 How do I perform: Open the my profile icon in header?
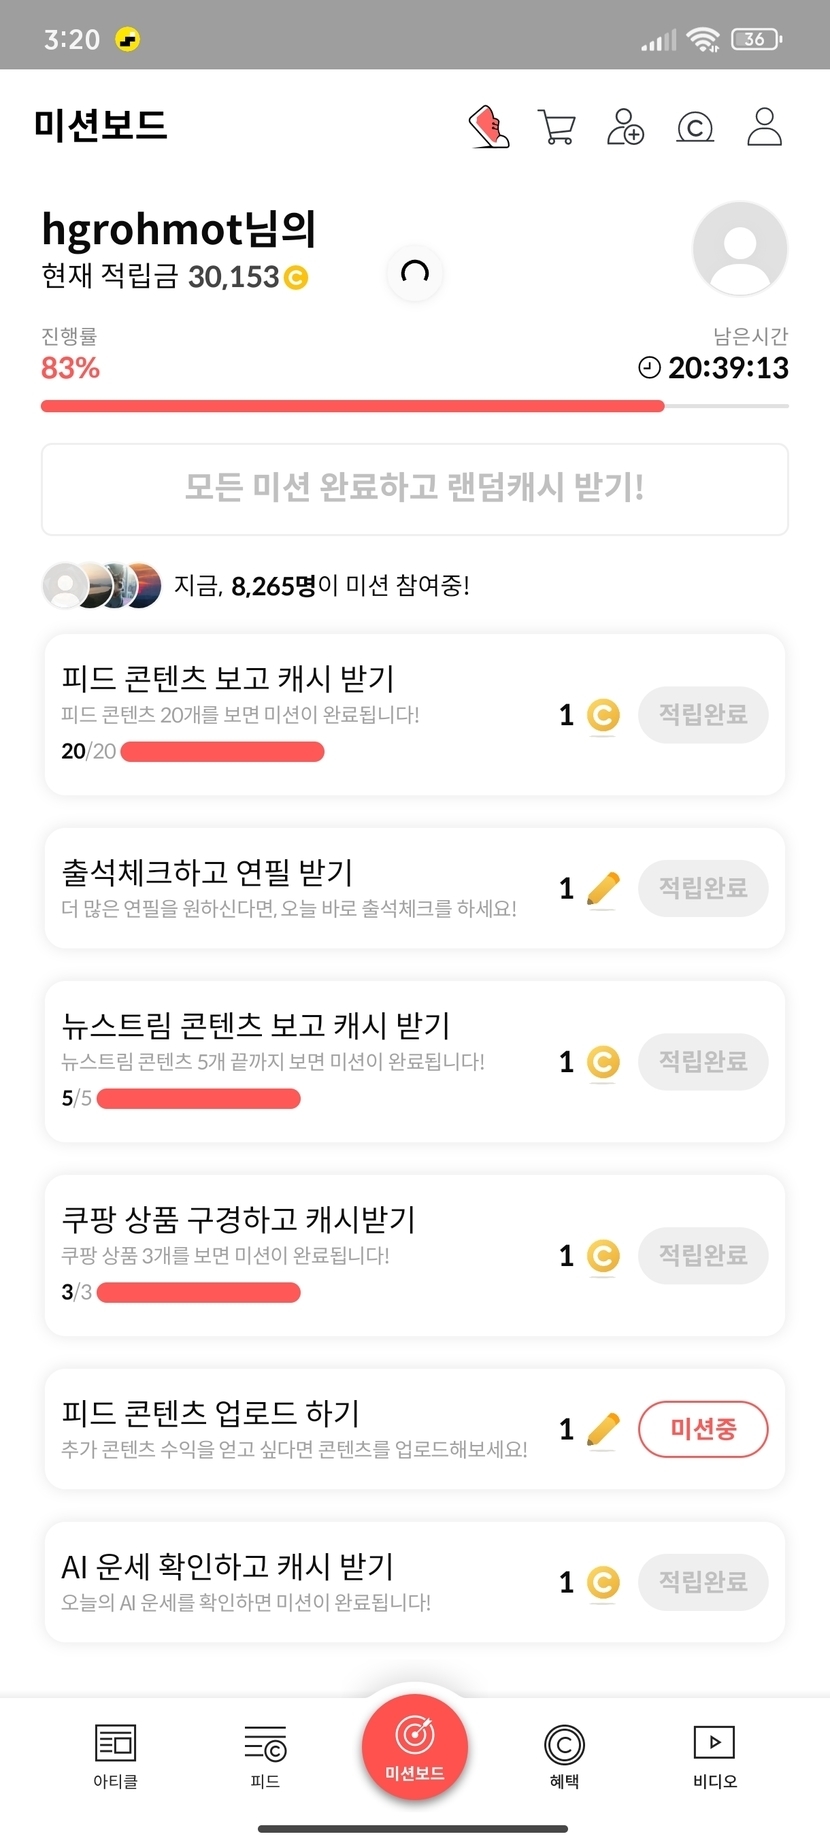(764, 127)
